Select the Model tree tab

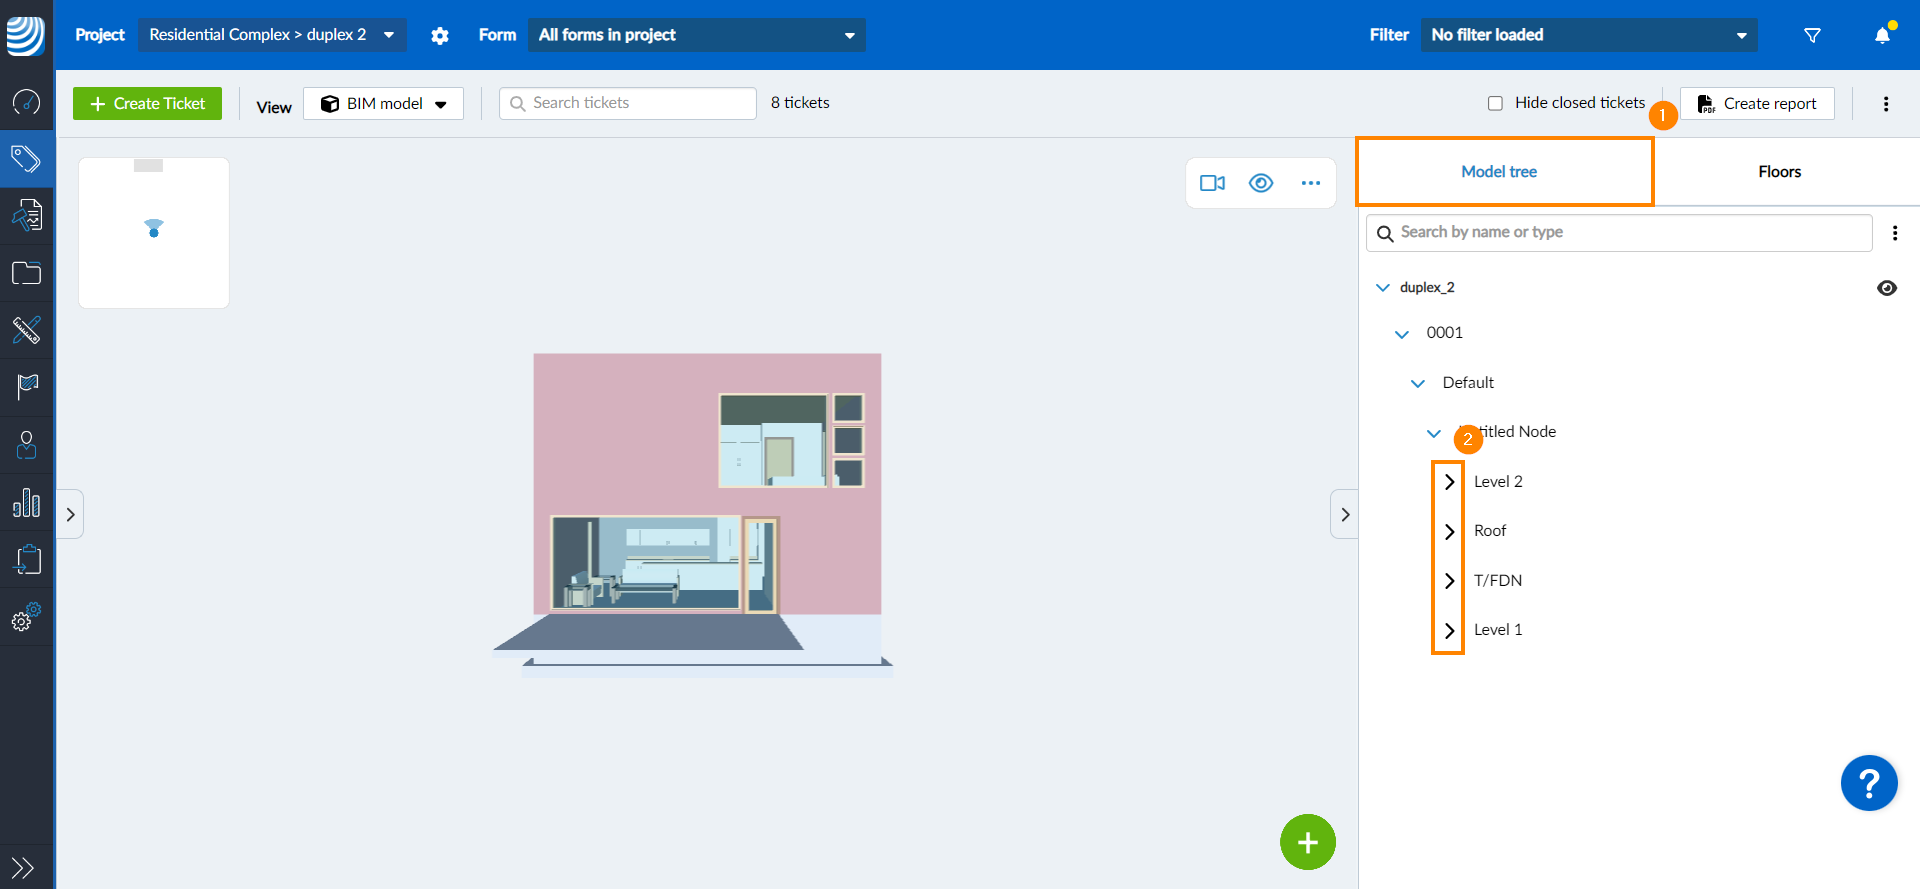(x=1499, y=172)
